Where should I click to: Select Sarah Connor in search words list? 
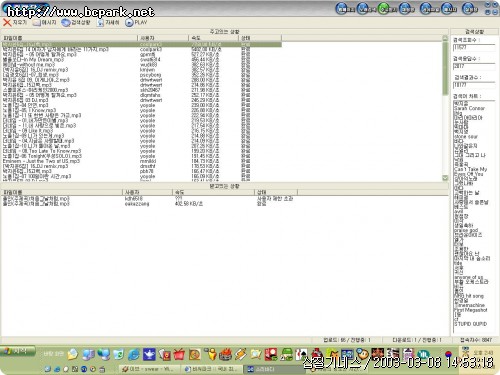point(469,108)
